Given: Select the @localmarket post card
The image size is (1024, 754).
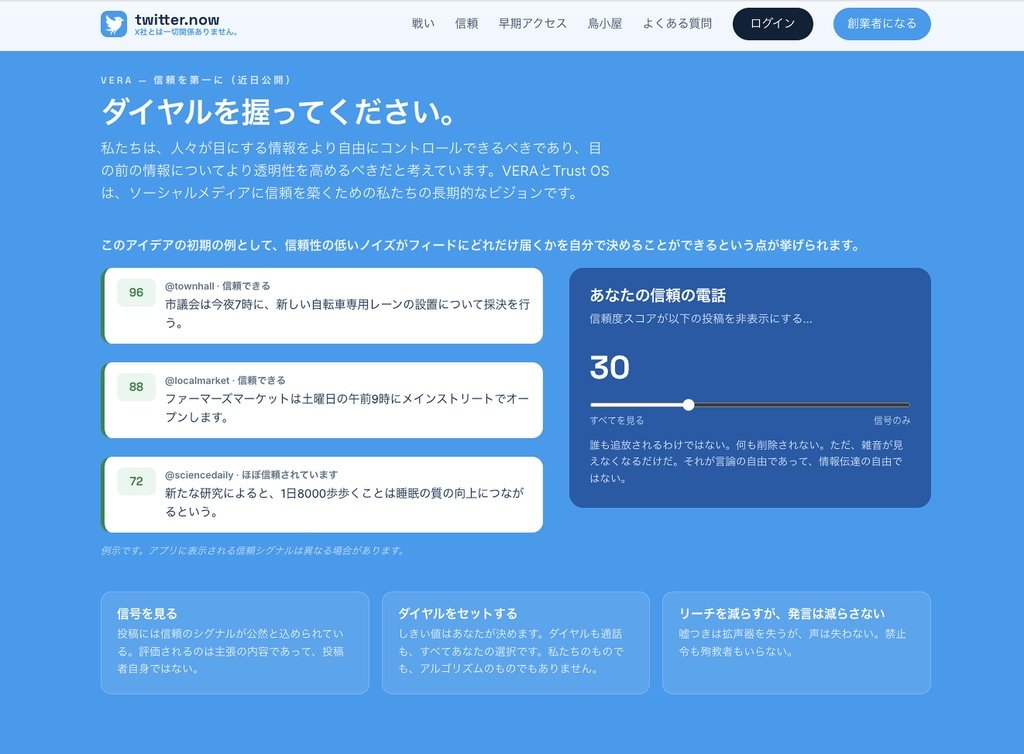Looking at the screenshot, I should 323,400.
